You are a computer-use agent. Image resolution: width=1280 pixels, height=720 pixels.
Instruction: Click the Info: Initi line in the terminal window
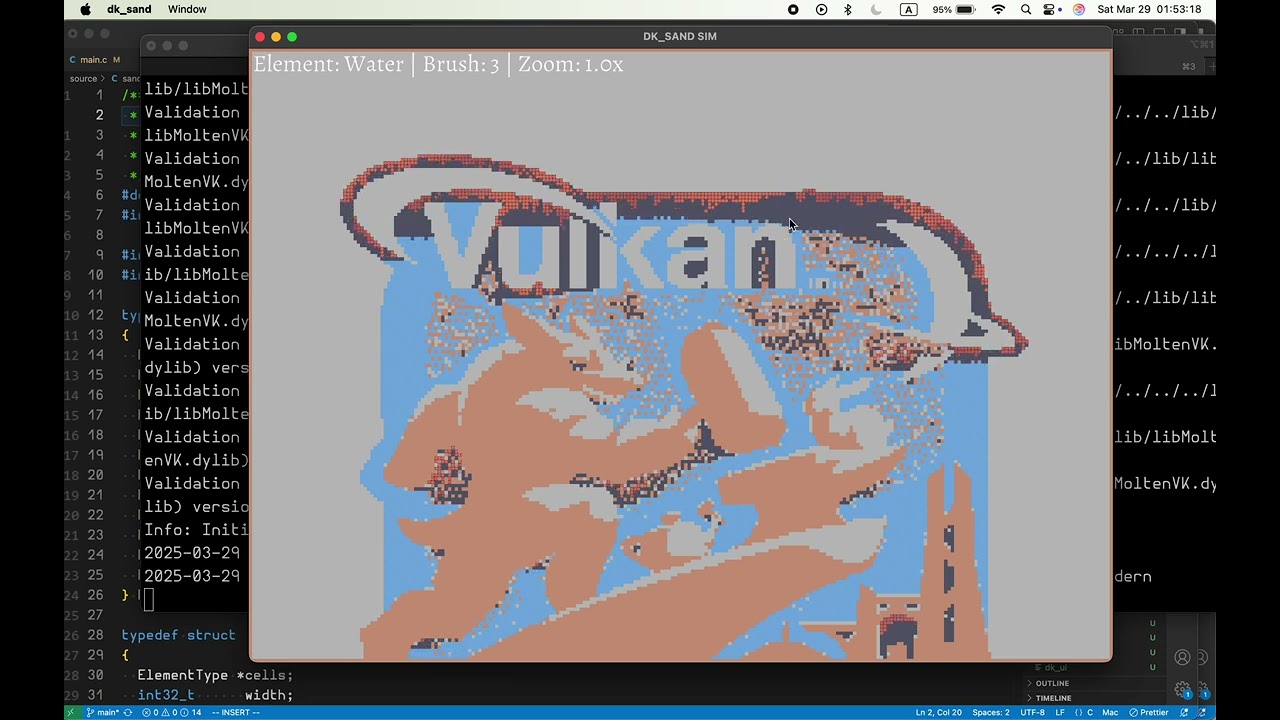[x=196, y=530]
